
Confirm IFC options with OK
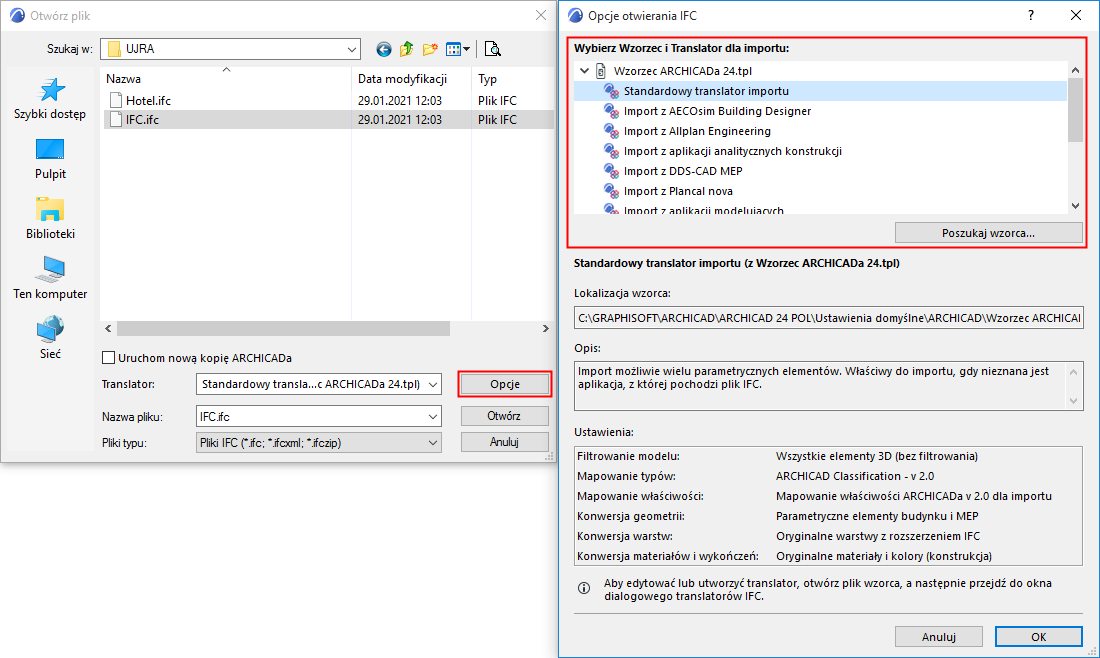click(x=1039, y=637)
